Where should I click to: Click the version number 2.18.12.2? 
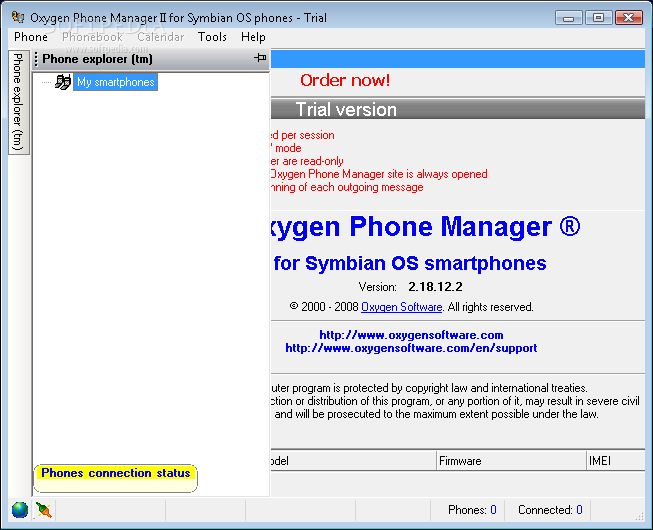coord(435,286)
